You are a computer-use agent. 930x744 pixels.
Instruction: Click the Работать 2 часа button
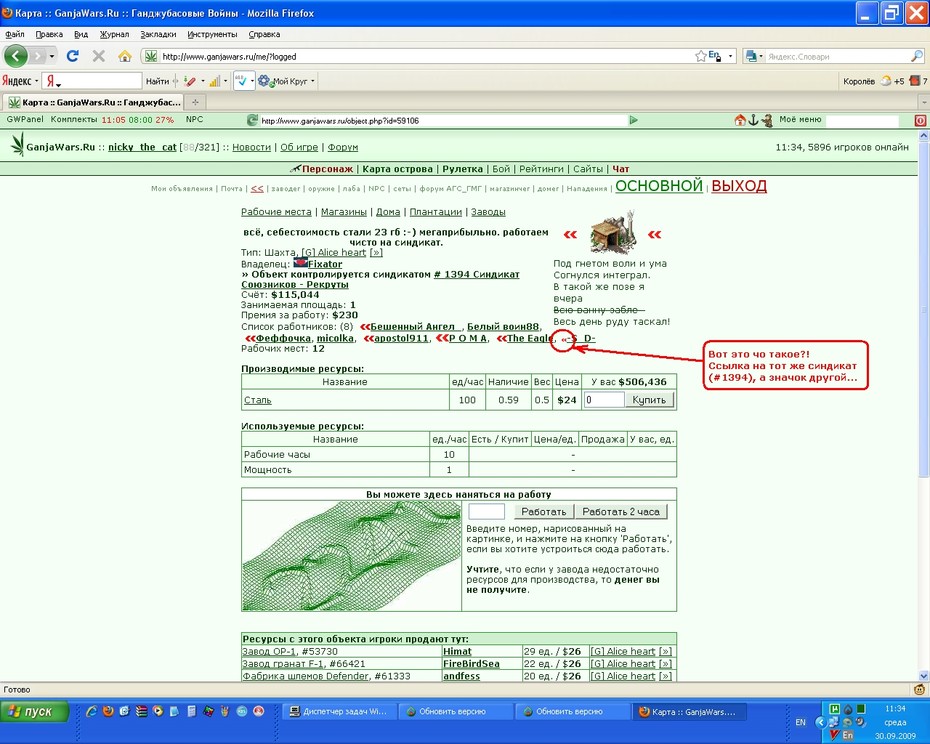click(x=621, y=511)
